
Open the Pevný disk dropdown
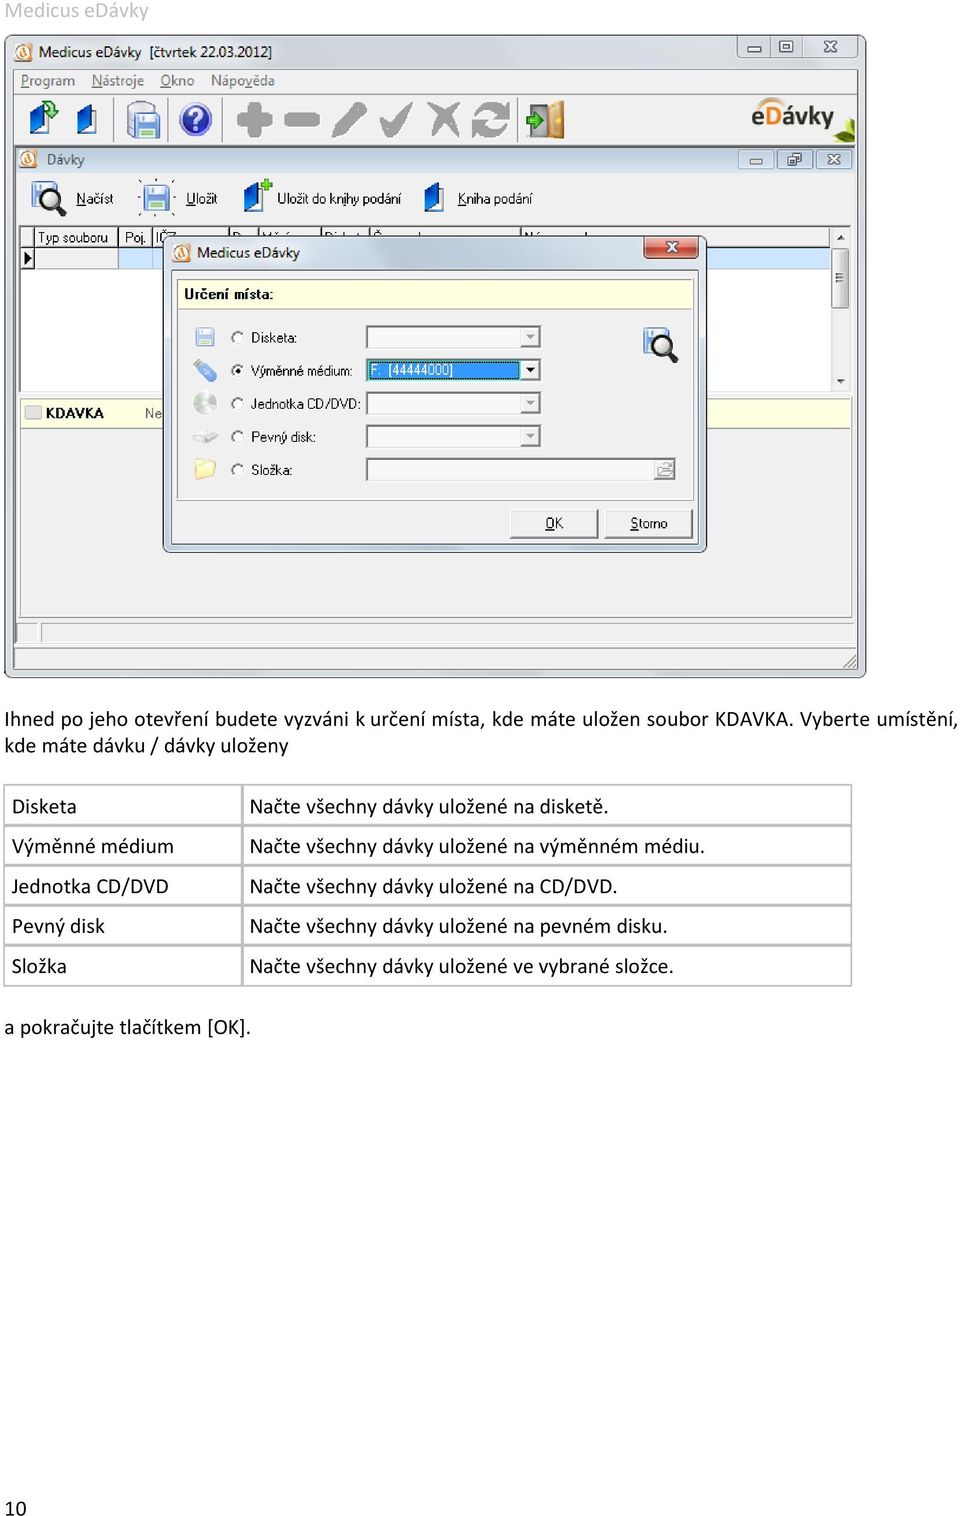click(530, 436)
